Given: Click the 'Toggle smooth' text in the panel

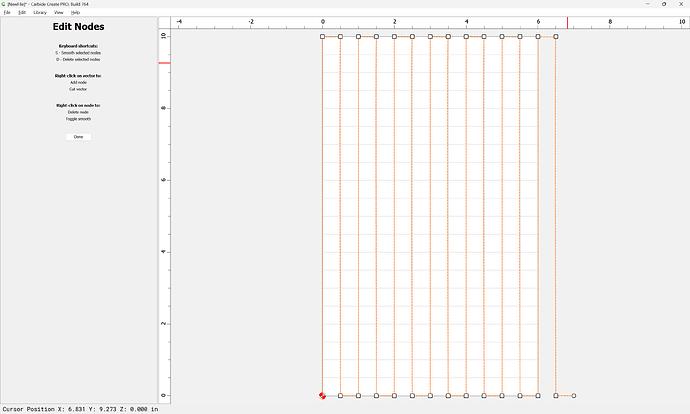Looking at the screenshot, I should 78,119.
